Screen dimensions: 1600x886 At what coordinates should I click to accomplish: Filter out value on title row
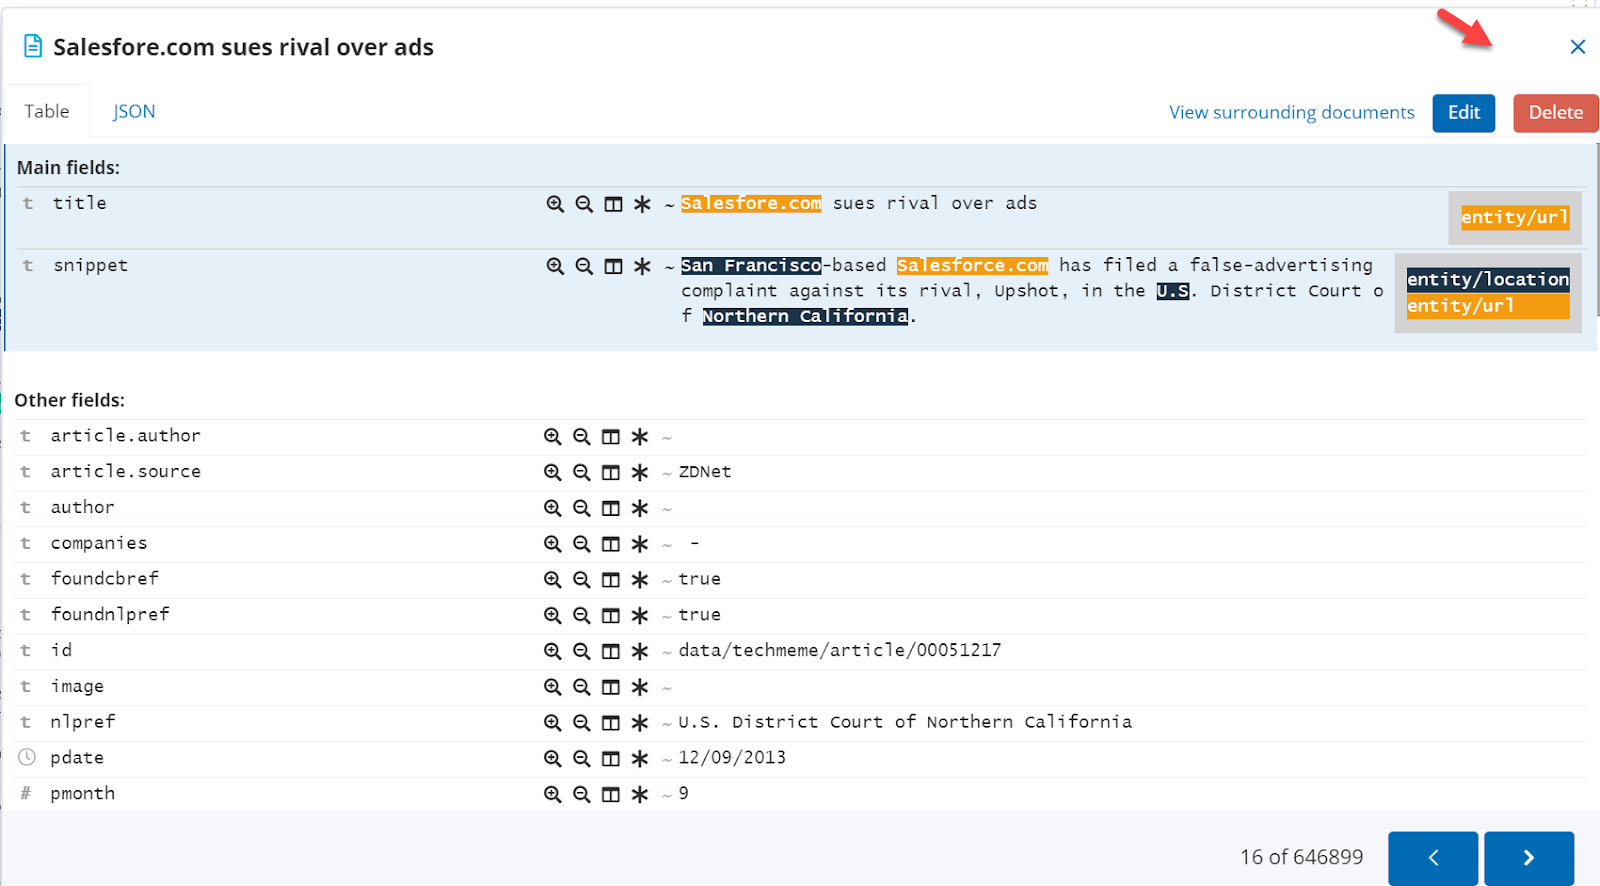tap(584, 204)
